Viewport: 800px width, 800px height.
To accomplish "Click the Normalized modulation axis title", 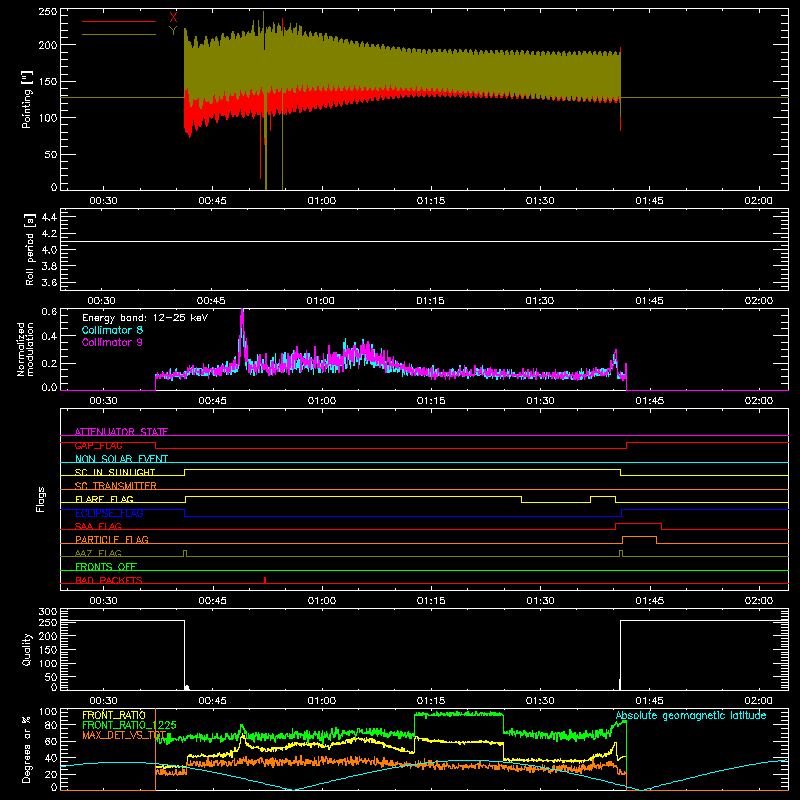I will (x=25, y=349).
